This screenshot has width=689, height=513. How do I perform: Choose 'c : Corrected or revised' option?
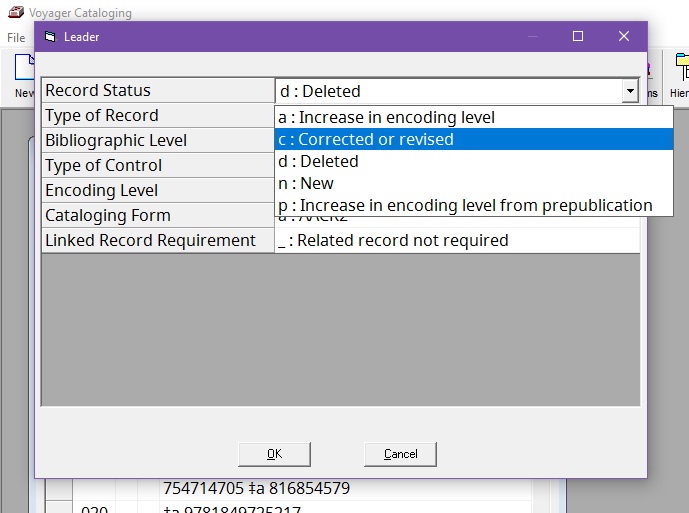pos(474,139)
